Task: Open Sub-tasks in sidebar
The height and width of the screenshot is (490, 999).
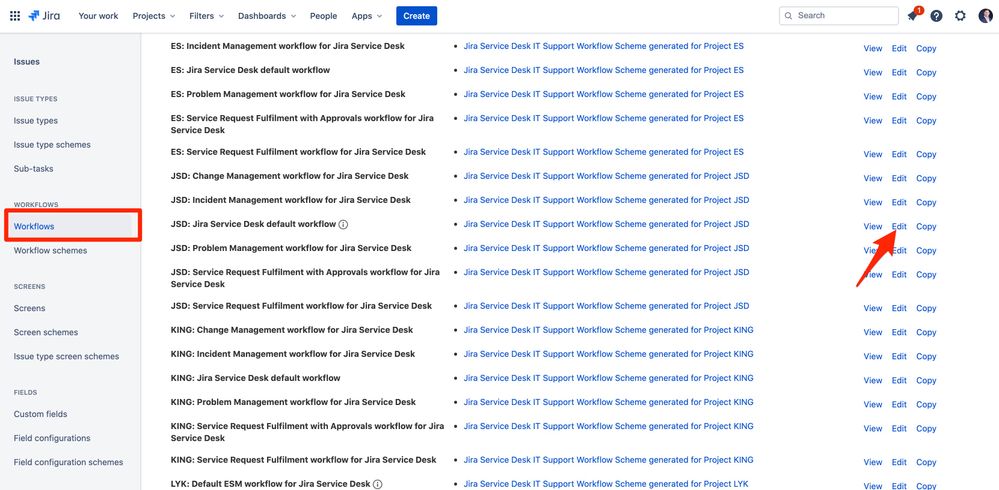Action: [34, 169]
